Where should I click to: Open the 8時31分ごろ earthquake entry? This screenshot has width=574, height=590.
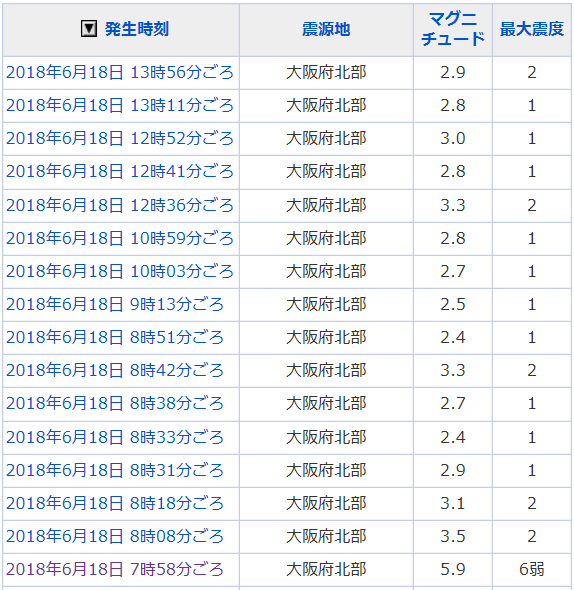click(115, 471)
